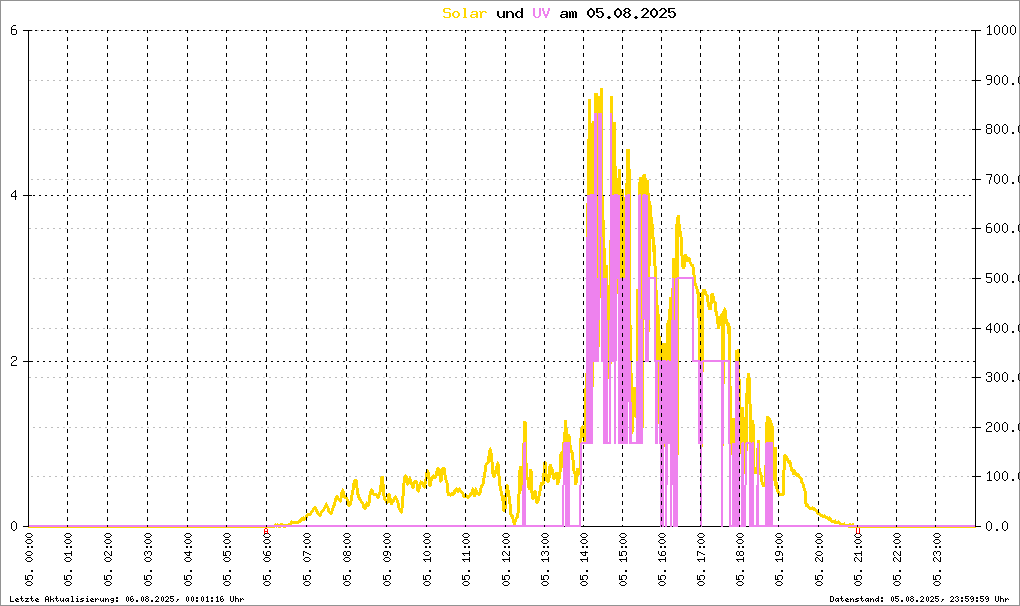This screenshot has height=606, width=1020.
Task: Click the time label "05. 04:00"
Action: point(187,560)
